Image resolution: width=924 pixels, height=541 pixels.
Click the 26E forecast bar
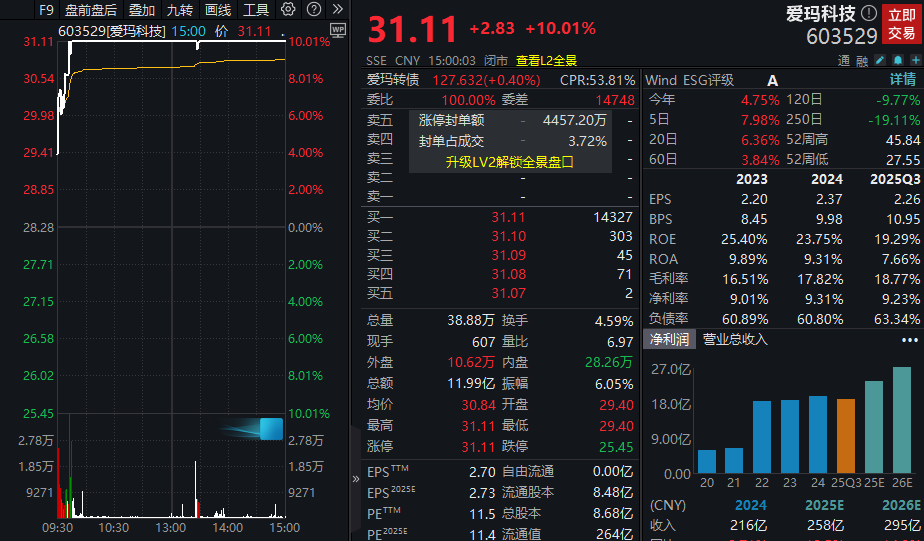coord(902,420)
